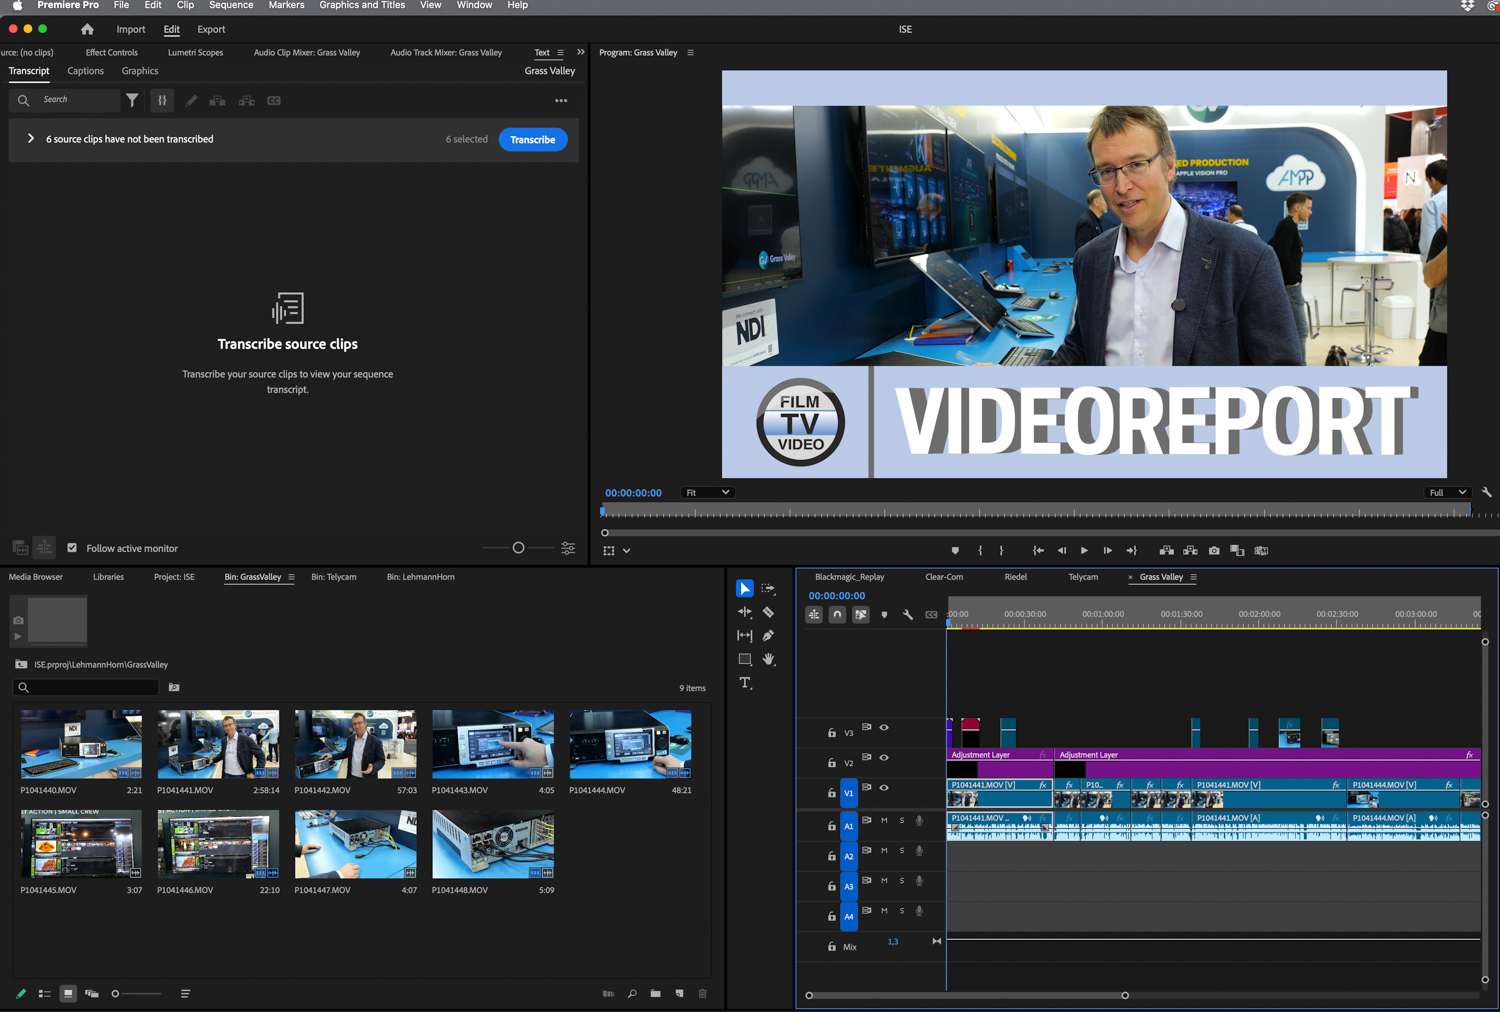1500x1012 pixels.
Task: Switch to the Telycam sequence tab
Action: pyautogui.click(x=1083, y=577)
